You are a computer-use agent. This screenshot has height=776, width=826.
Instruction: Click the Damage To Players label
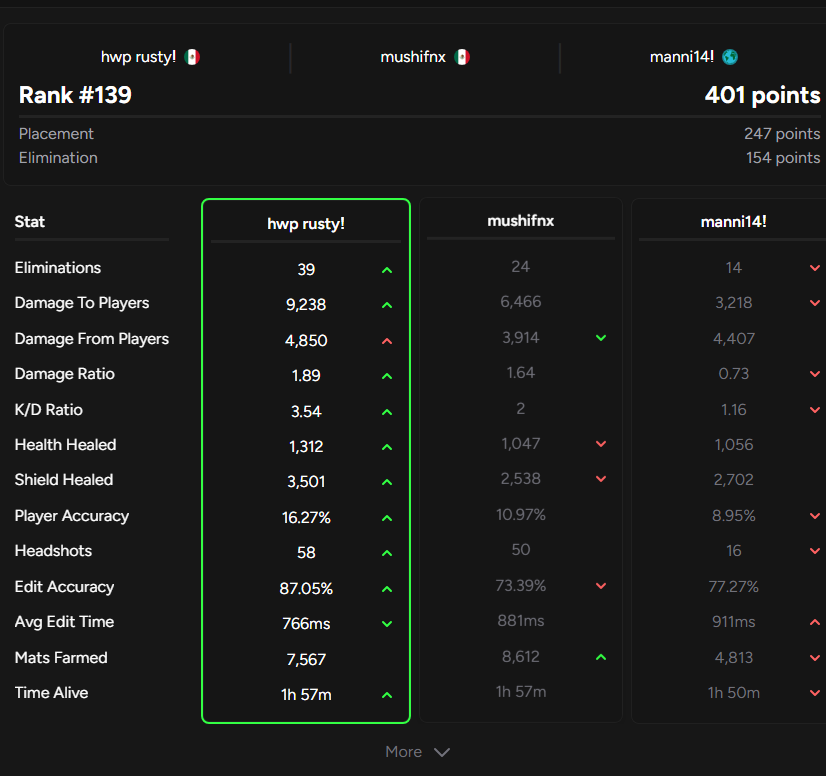coord(82,303)
